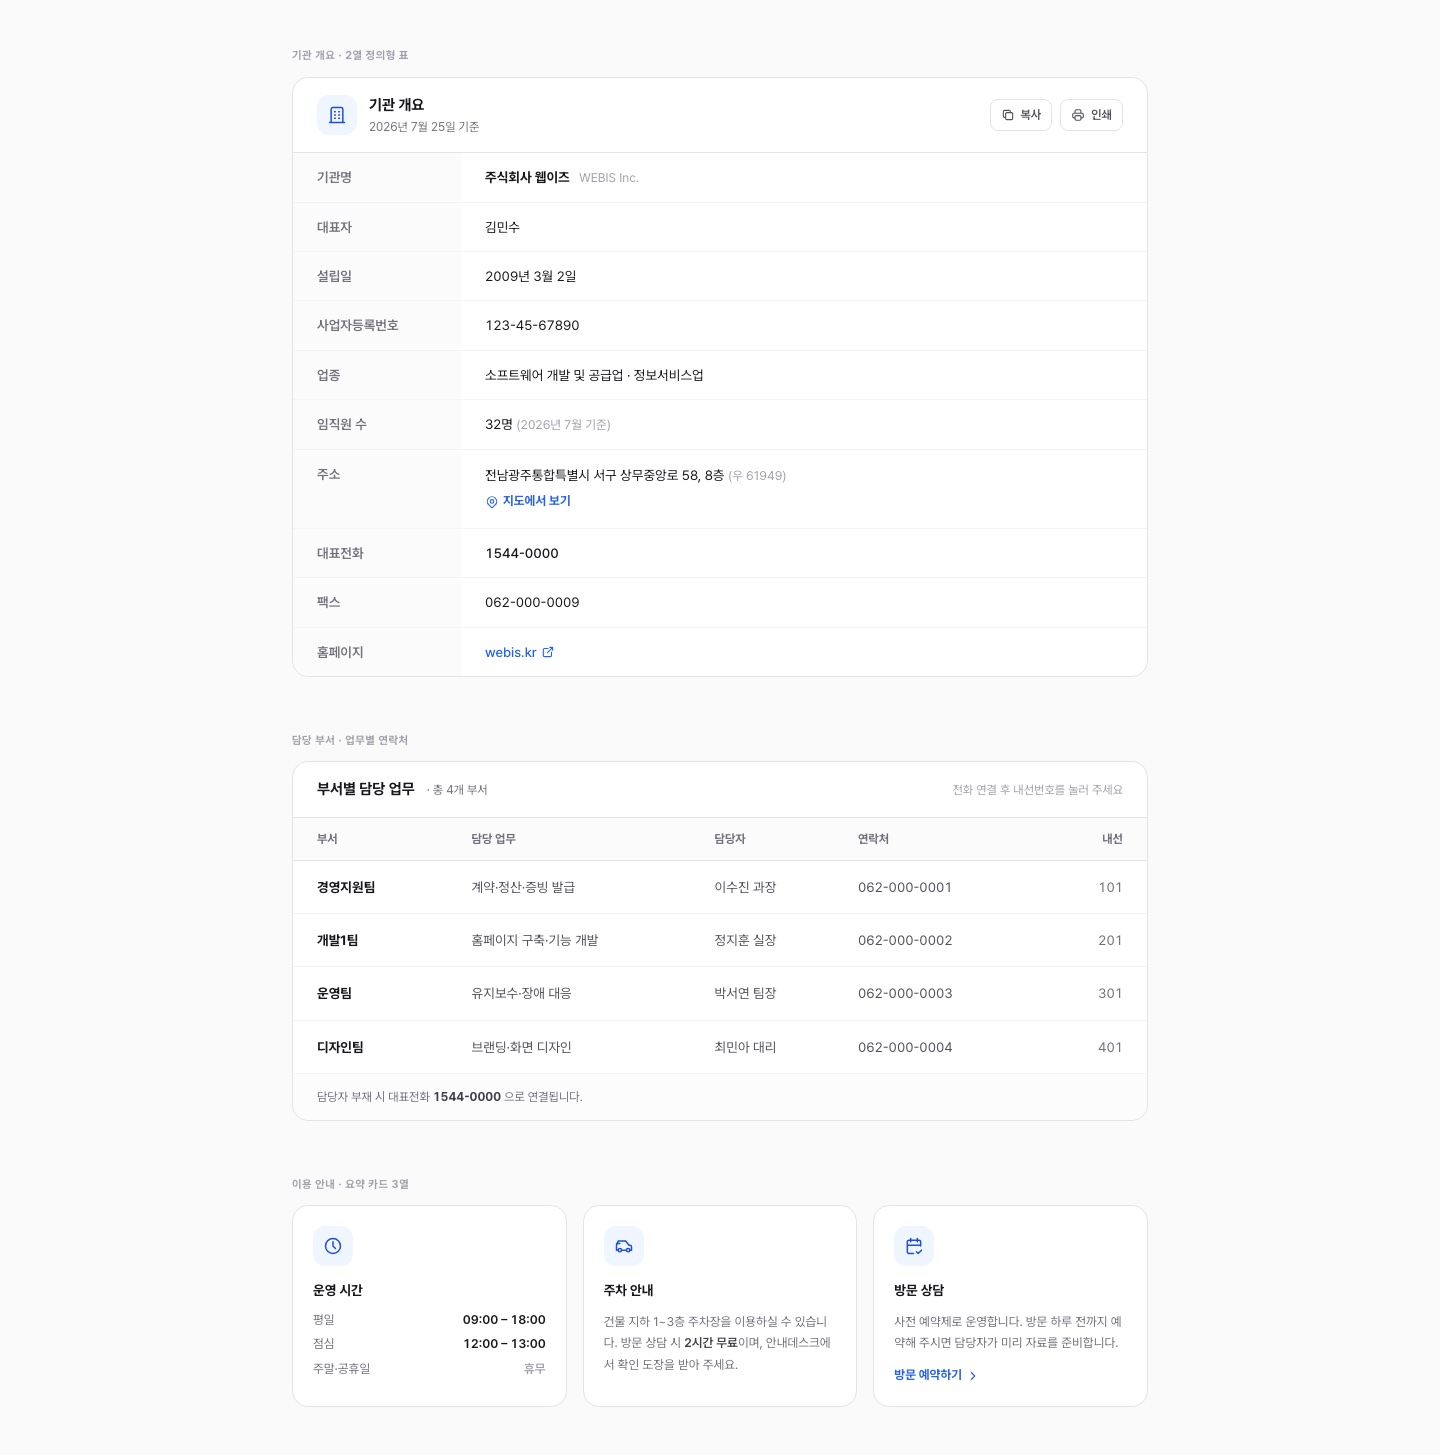Select the 내선 column header
The width and height of the screenshot is (1440, 1455).
click(x=1112, y=839)
